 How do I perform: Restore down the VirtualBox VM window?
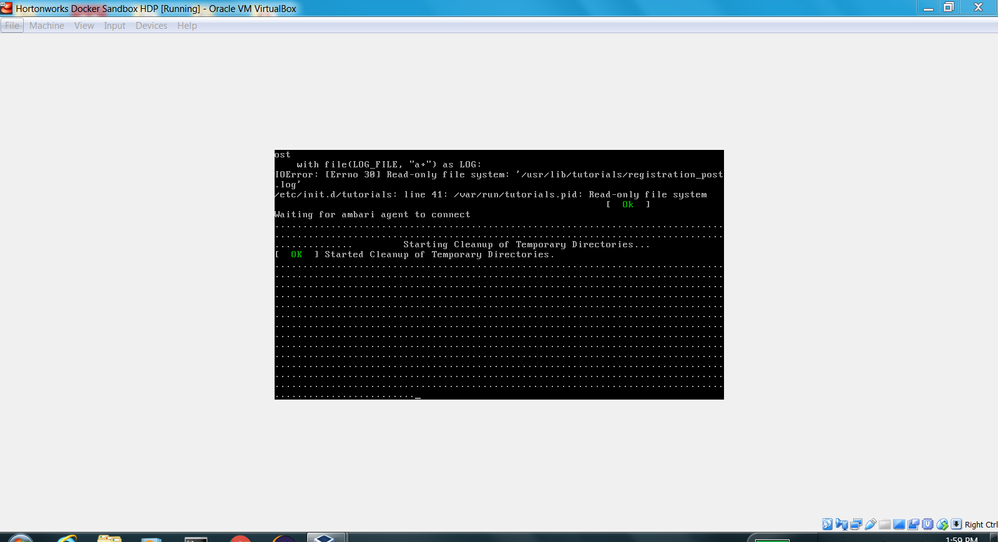click(948, 8)
